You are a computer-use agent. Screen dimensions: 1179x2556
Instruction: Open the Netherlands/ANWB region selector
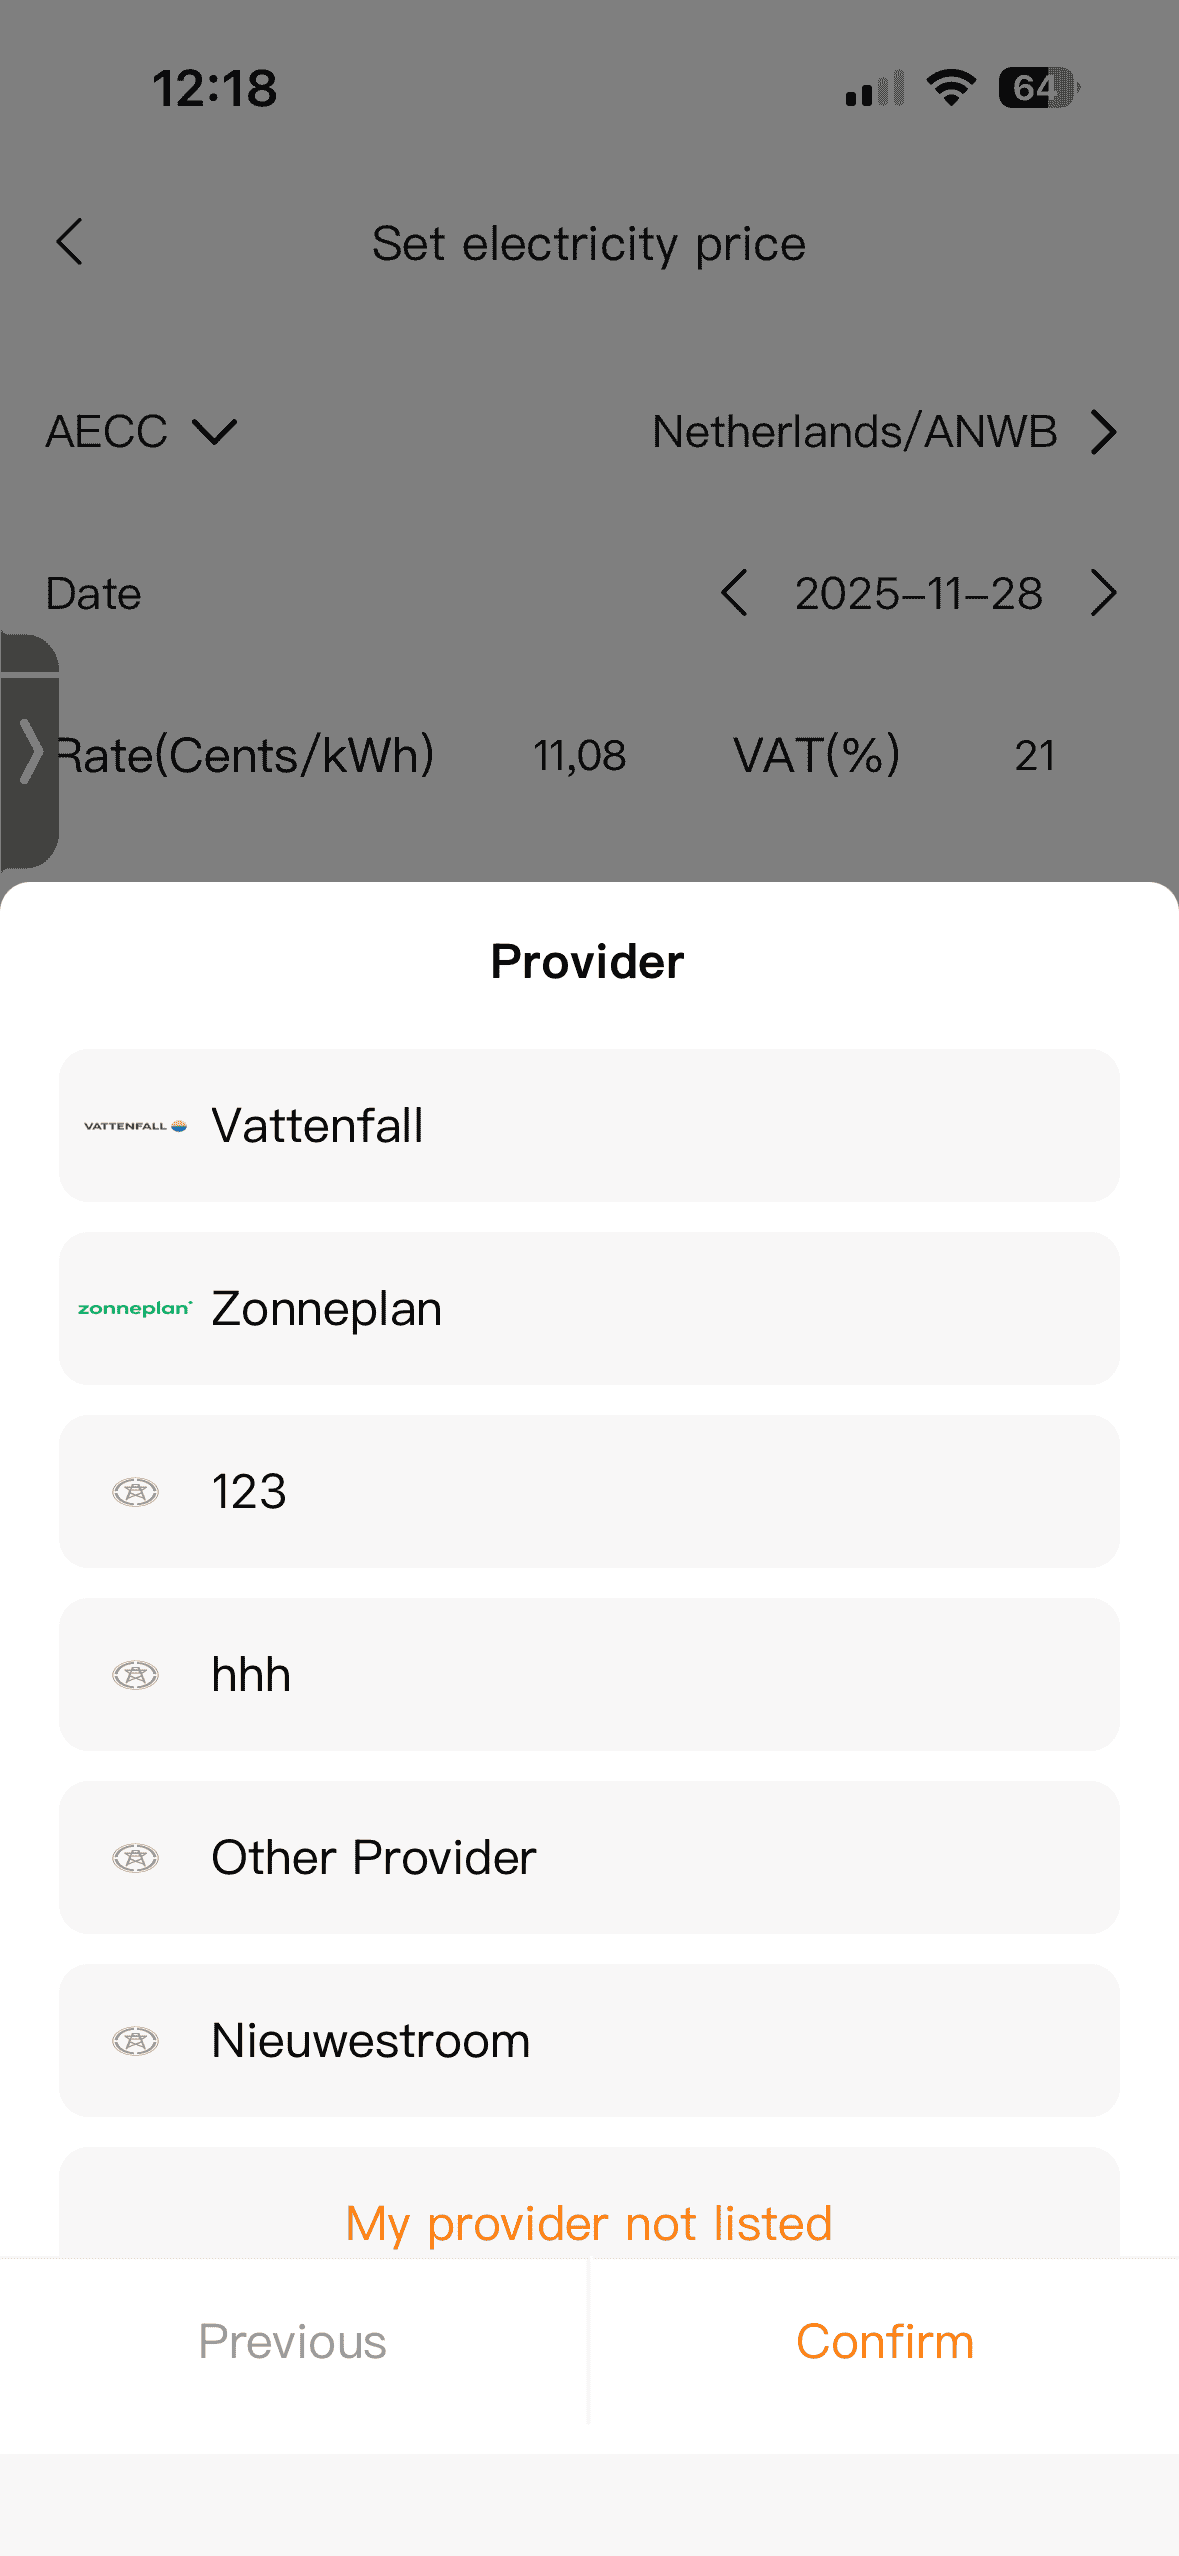pos(884,432)
